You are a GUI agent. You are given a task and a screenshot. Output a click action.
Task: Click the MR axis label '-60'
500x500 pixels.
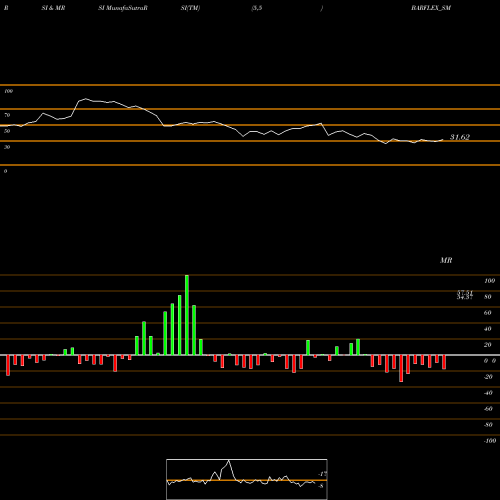coord(488,409)
